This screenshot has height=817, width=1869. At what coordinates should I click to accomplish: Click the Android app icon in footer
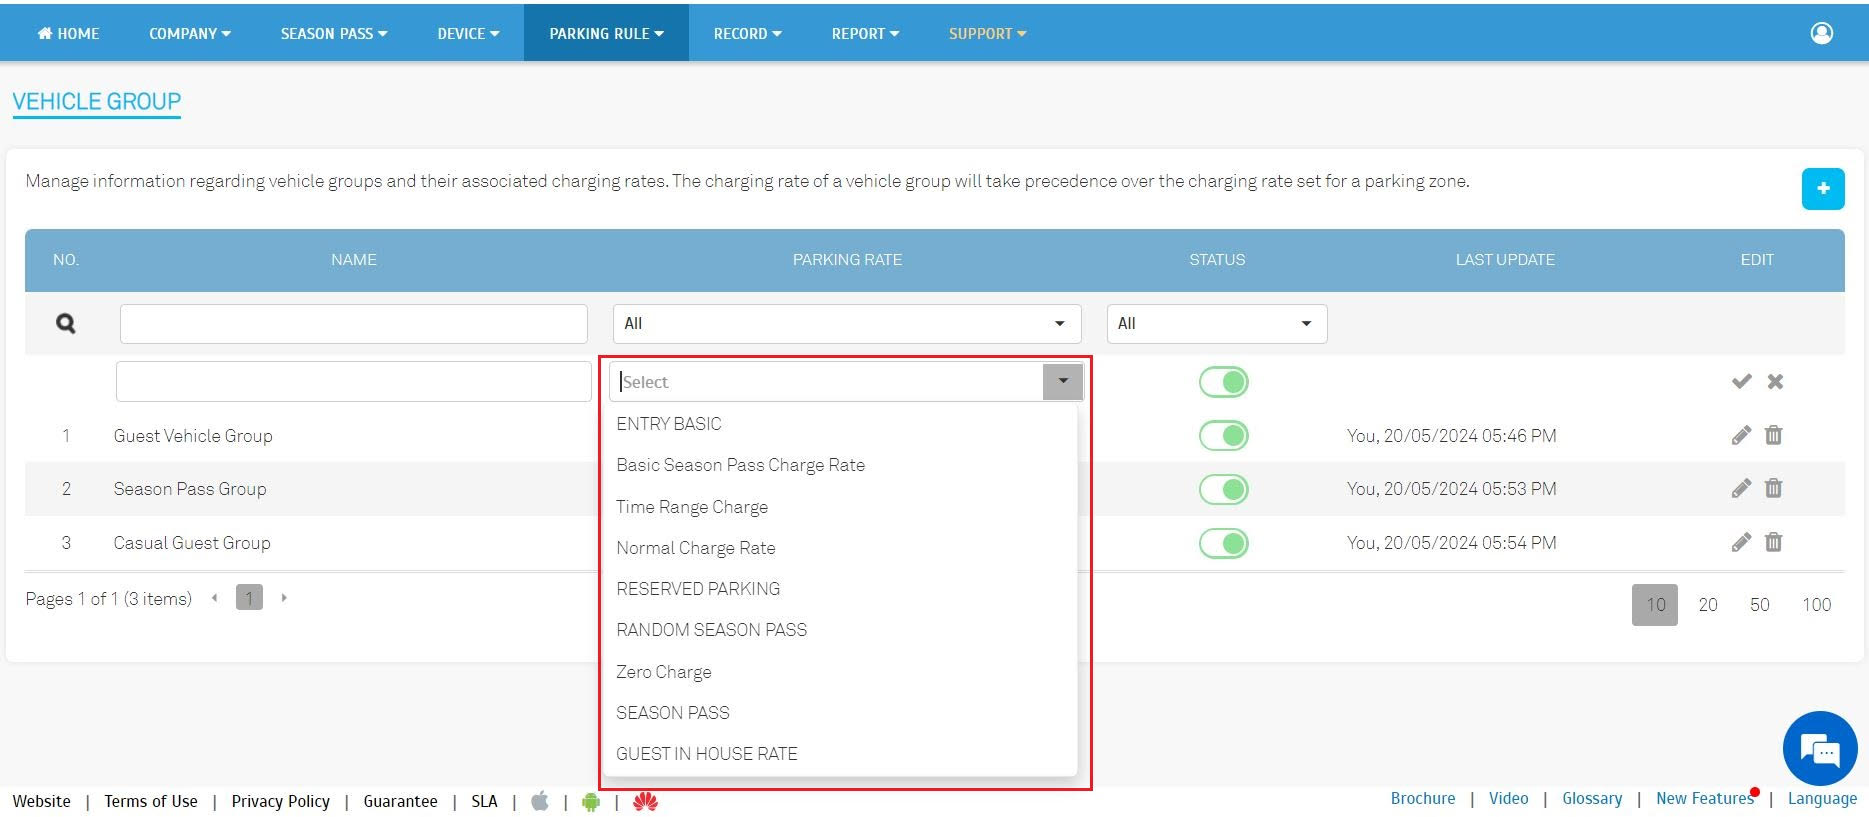coord(591,802)
